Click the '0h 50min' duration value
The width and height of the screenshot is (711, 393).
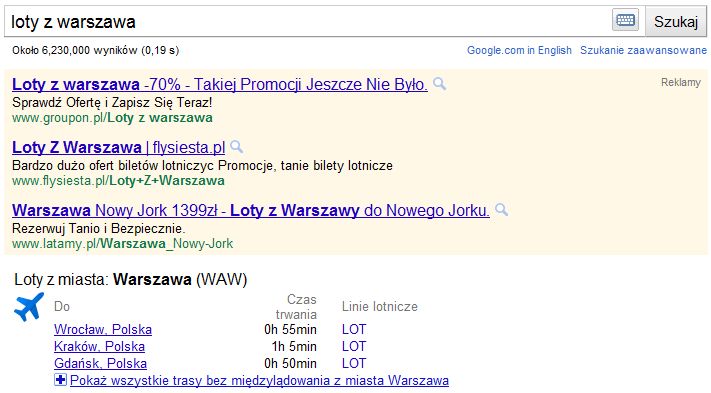pyautogui.click(x=290, y=363)
